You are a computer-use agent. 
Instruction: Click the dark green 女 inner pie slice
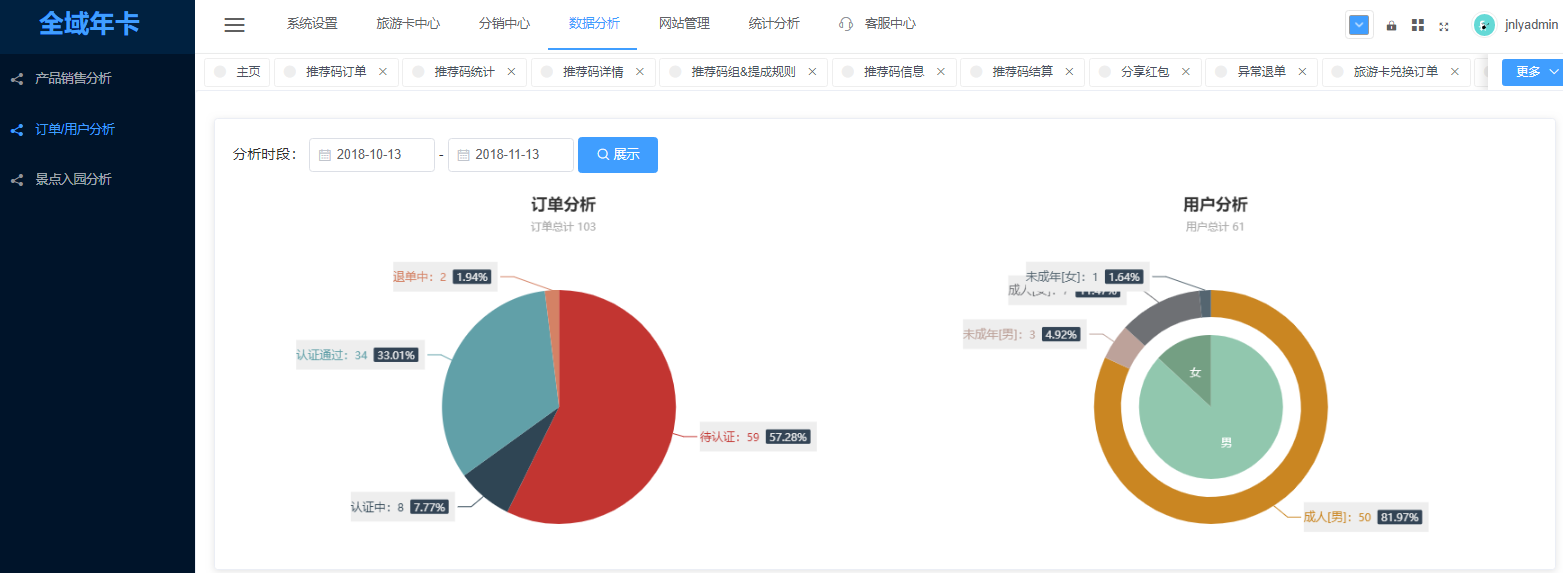[1194, 371]
